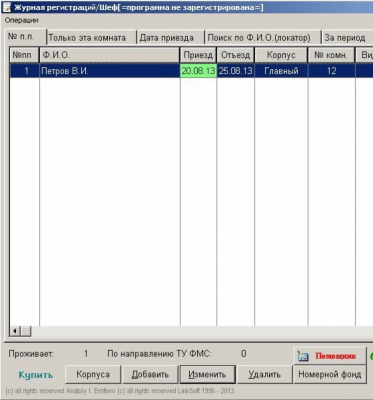Select the Петров В.И. row

click(191, 71)
